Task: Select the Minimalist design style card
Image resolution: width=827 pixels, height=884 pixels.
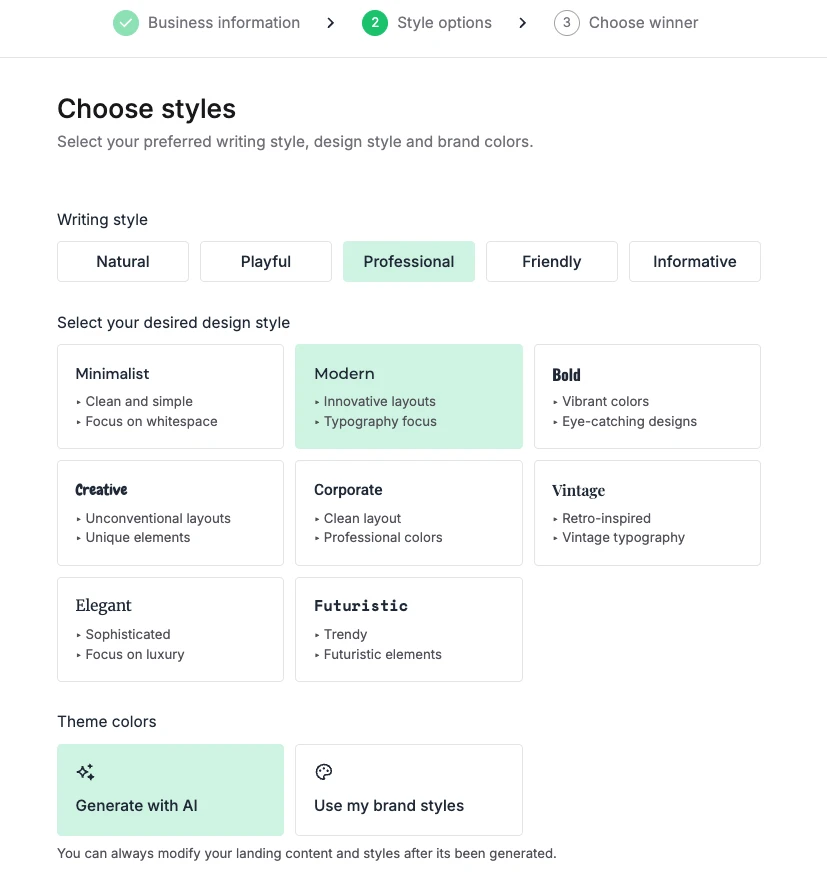Action: point(170,396)
